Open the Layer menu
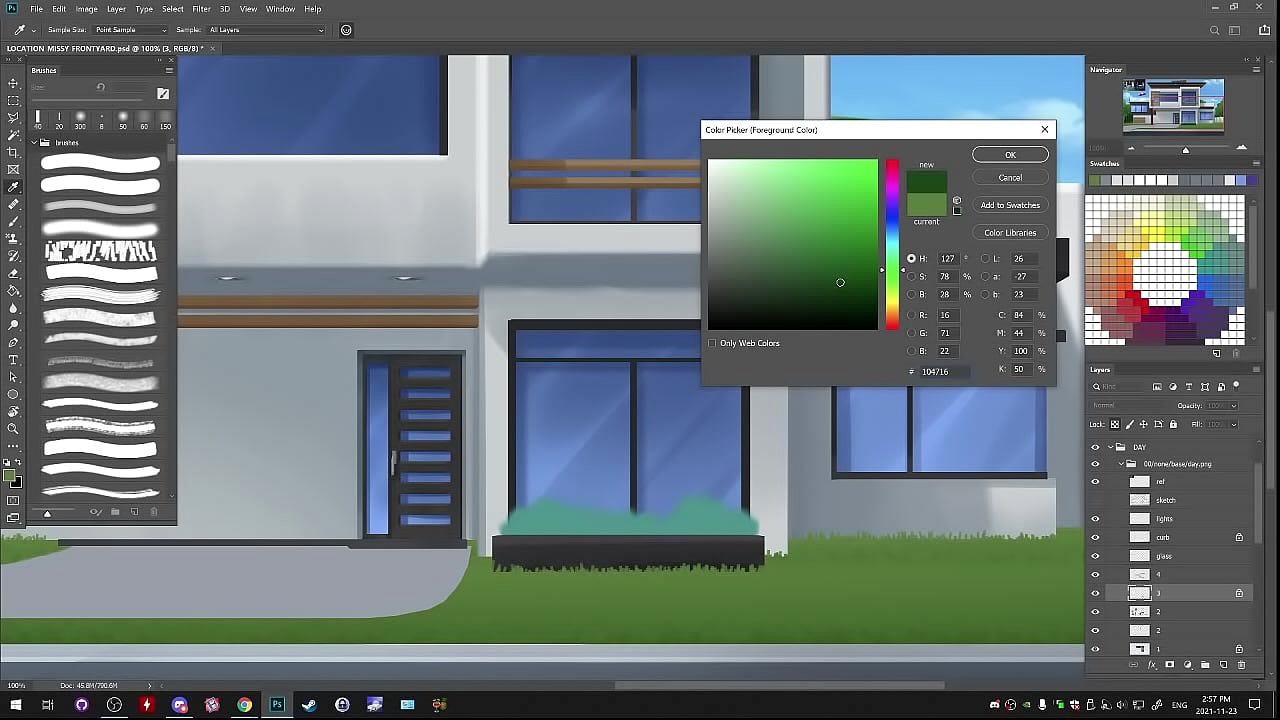This screenshot has width=1280, height=720. (116, 9)
